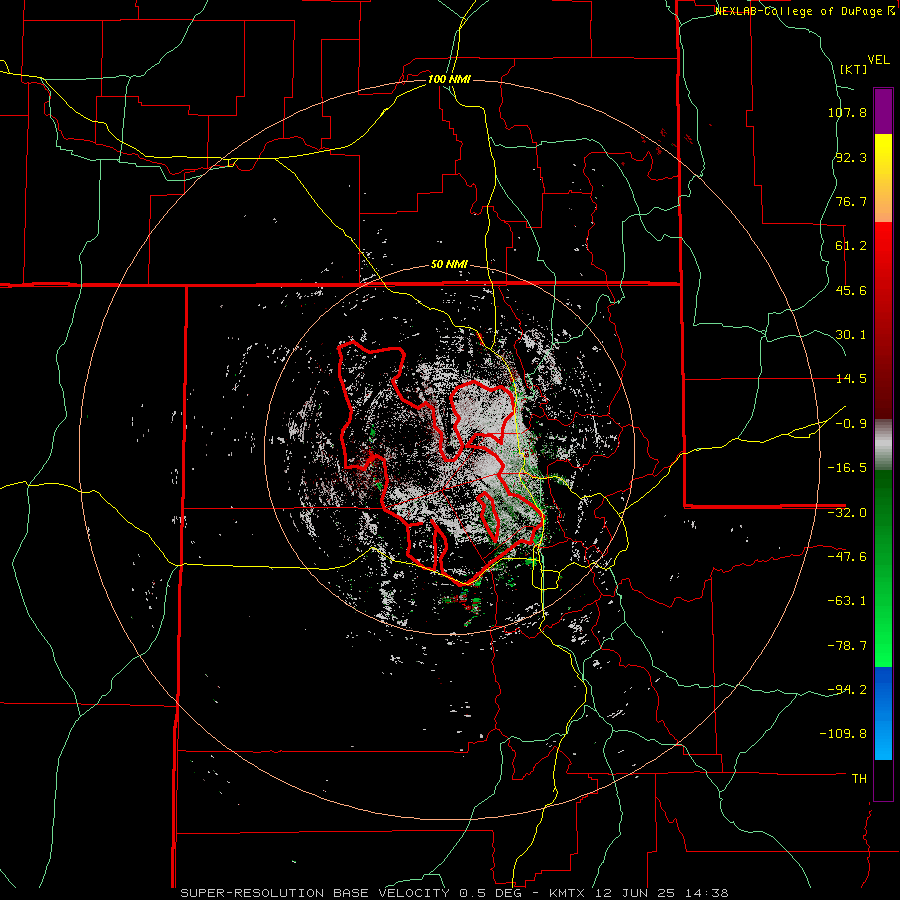
Task: Click the 100 NMI range ring label
Action: pyautogui.click(x=449, y=79)
